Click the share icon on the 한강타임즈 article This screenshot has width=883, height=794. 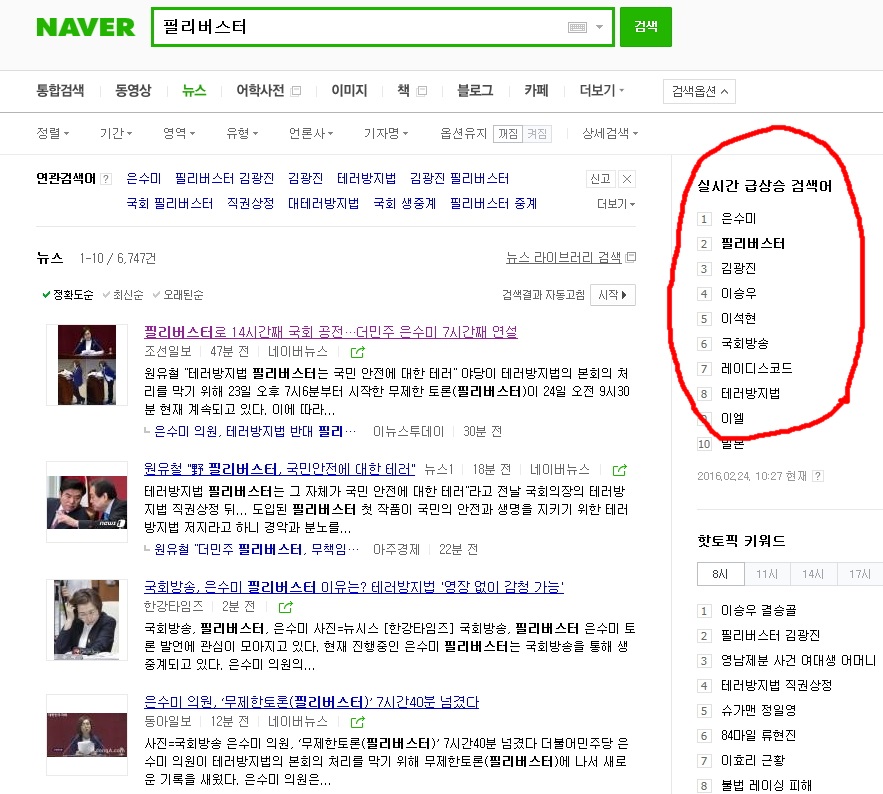(286, 607)
